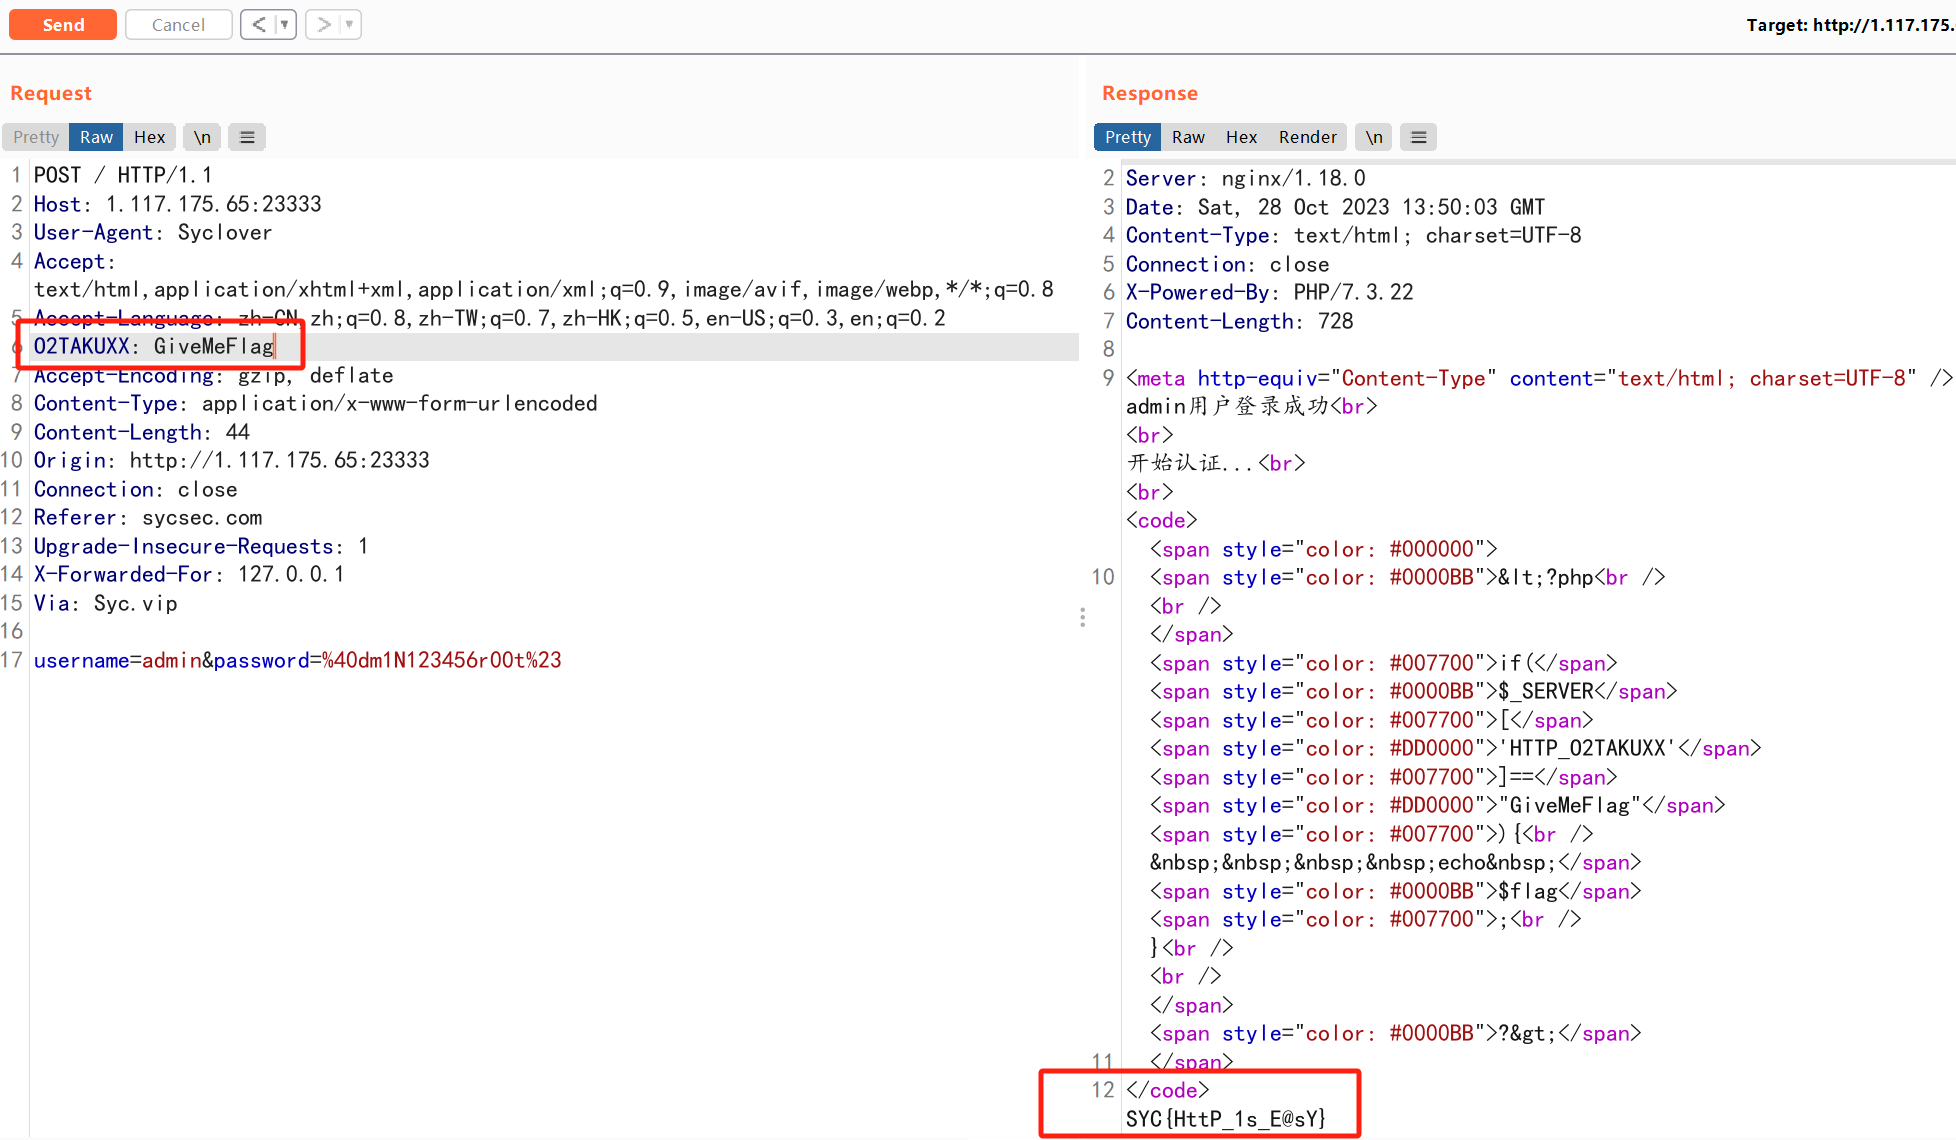Switch request view to the Pretty tab
Screen dimensions: 1956x1140
pyautogui.click(x=36, y=137)
